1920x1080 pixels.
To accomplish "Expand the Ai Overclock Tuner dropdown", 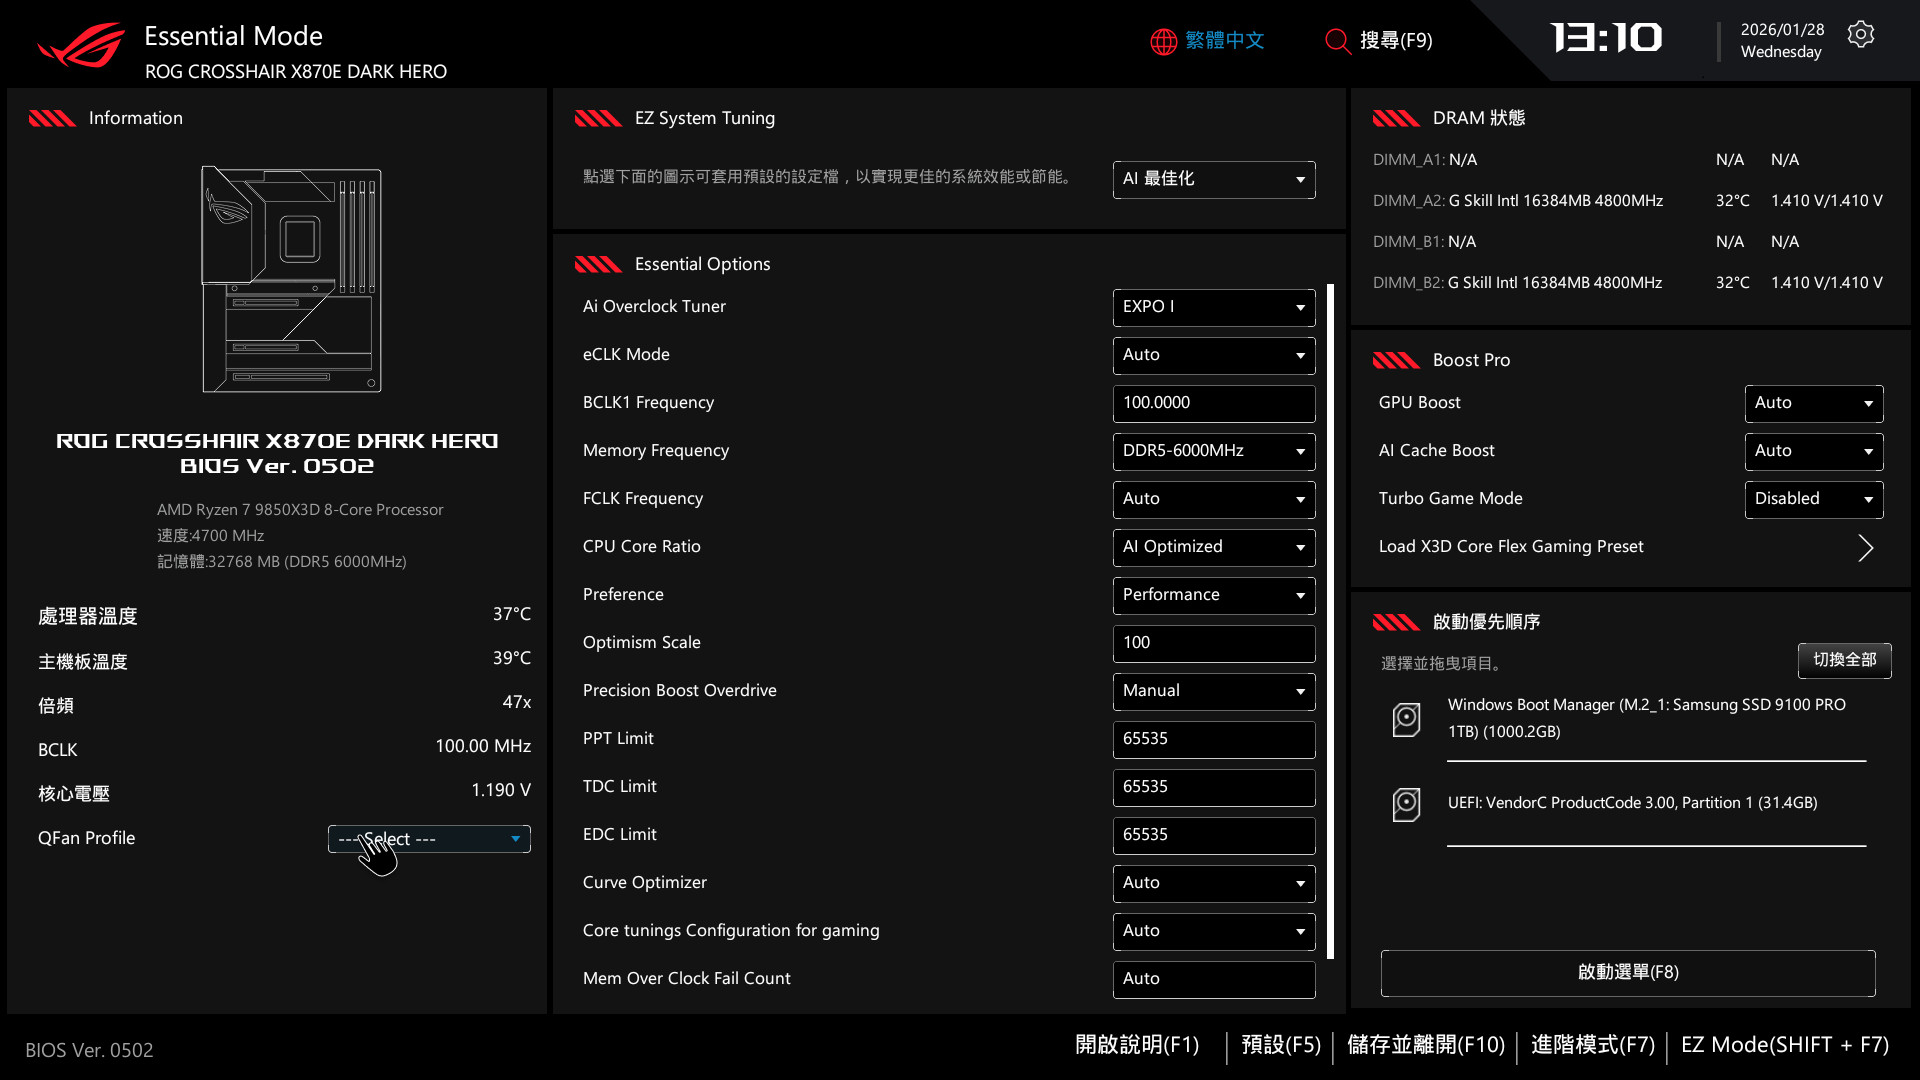I will click(x=1213, y=307).
